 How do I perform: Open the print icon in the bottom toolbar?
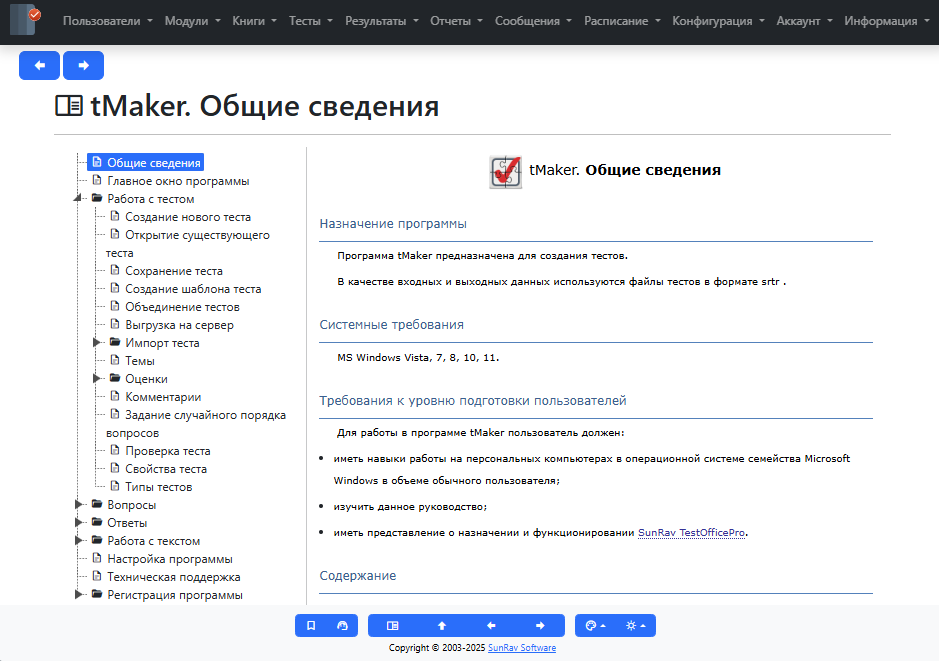(x=343, y=625)
